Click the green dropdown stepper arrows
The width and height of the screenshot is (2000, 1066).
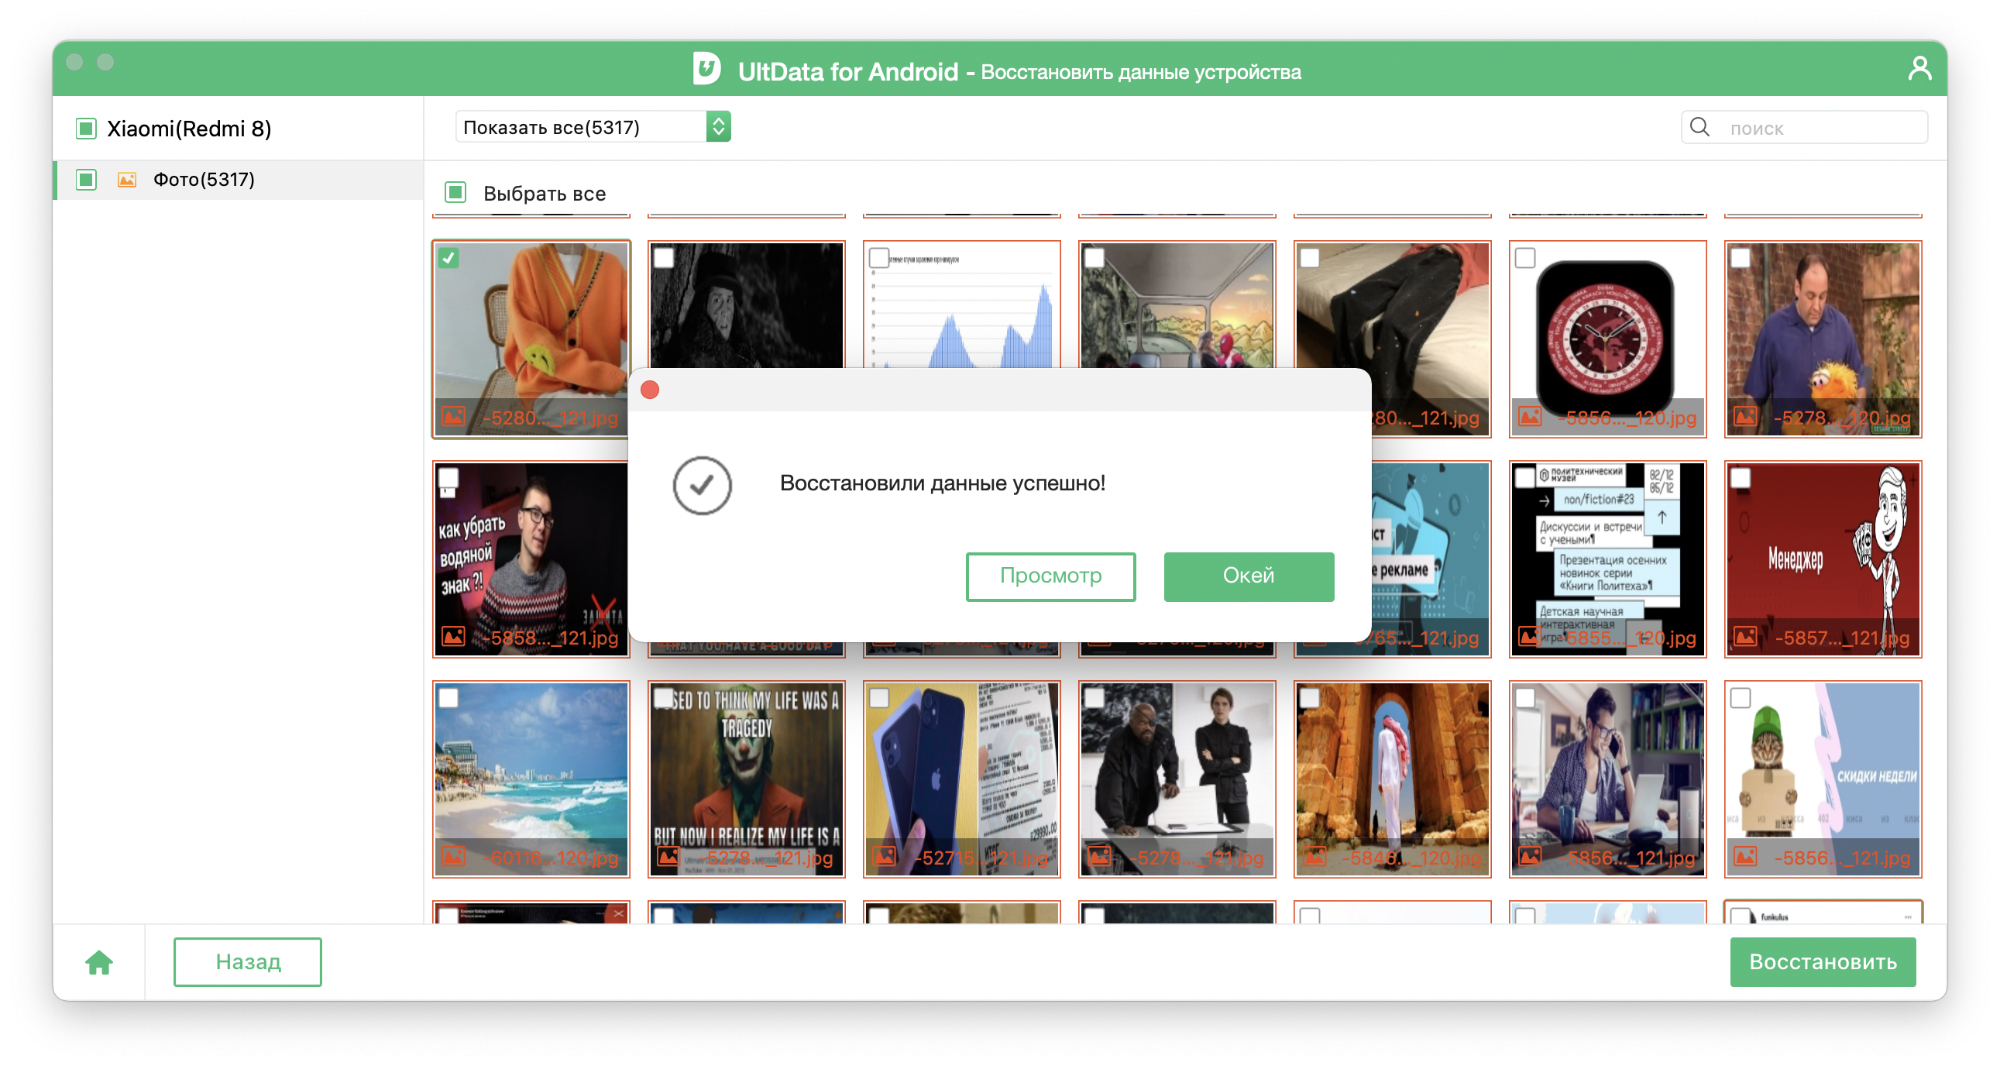(718, 127)
